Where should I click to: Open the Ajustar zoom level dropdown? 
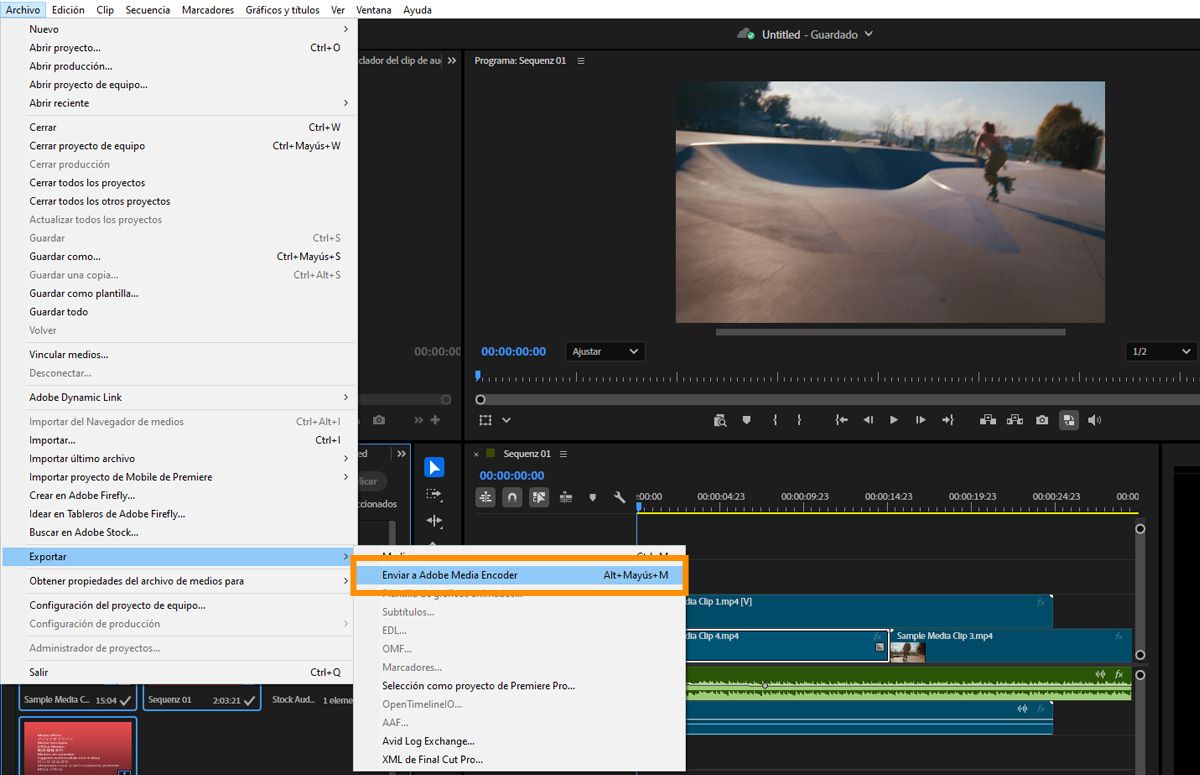(605, 352)
